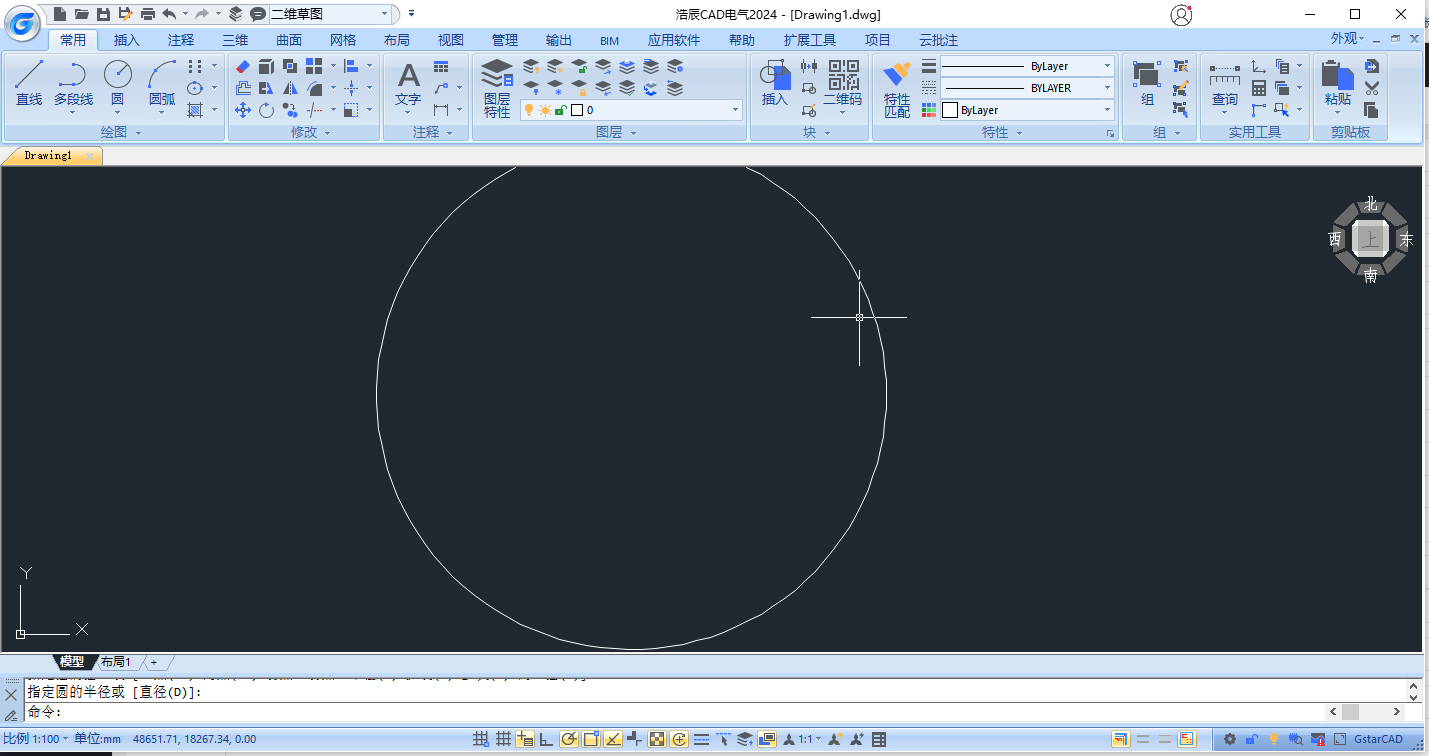Viewport: 1429px width, 756px height.
Task: Switch to the 视图 ribbon tab
Action: click(x=451, y=40)
